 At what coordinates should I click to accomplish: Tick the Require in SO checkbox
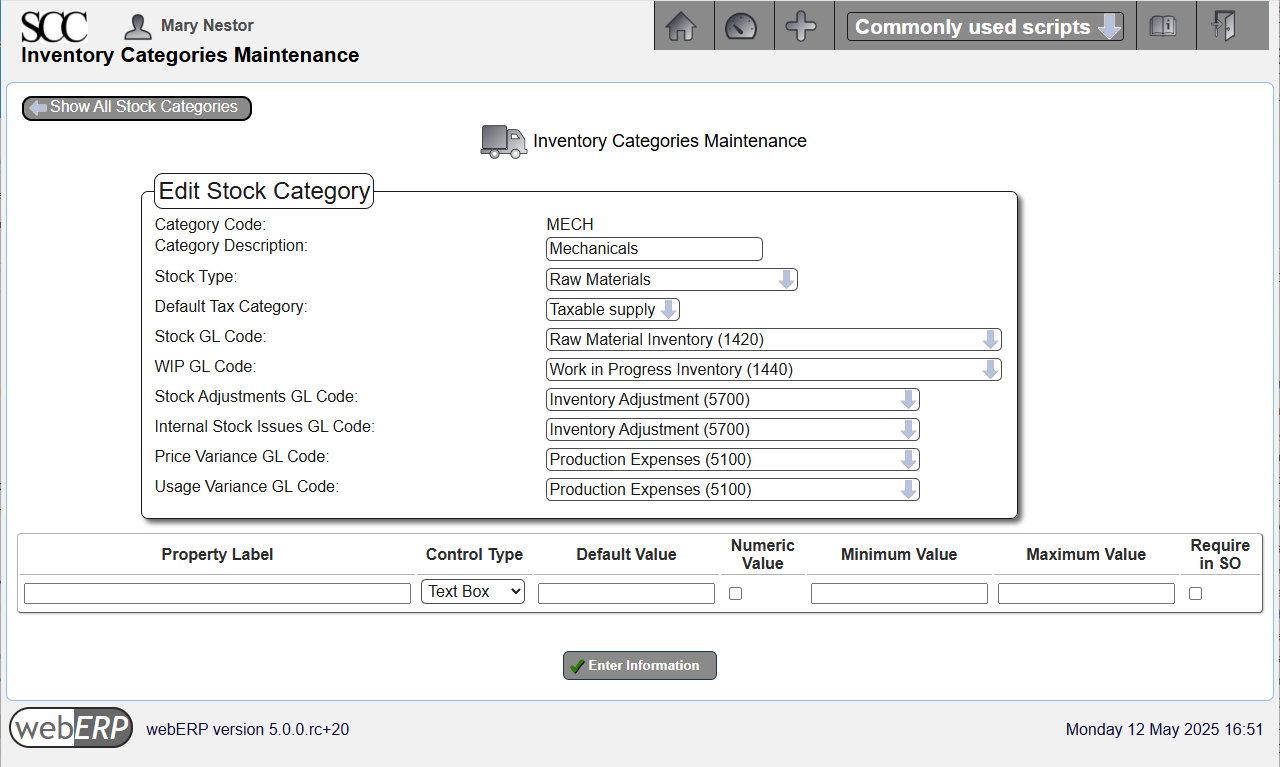(1195, 594)
